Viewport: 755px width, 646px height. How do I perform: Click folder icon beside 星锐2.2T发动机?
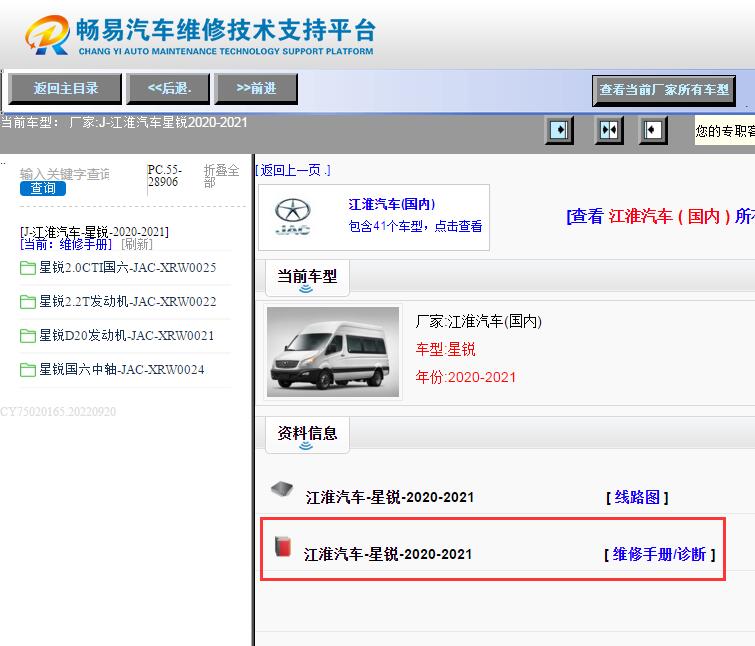point(27,302)
